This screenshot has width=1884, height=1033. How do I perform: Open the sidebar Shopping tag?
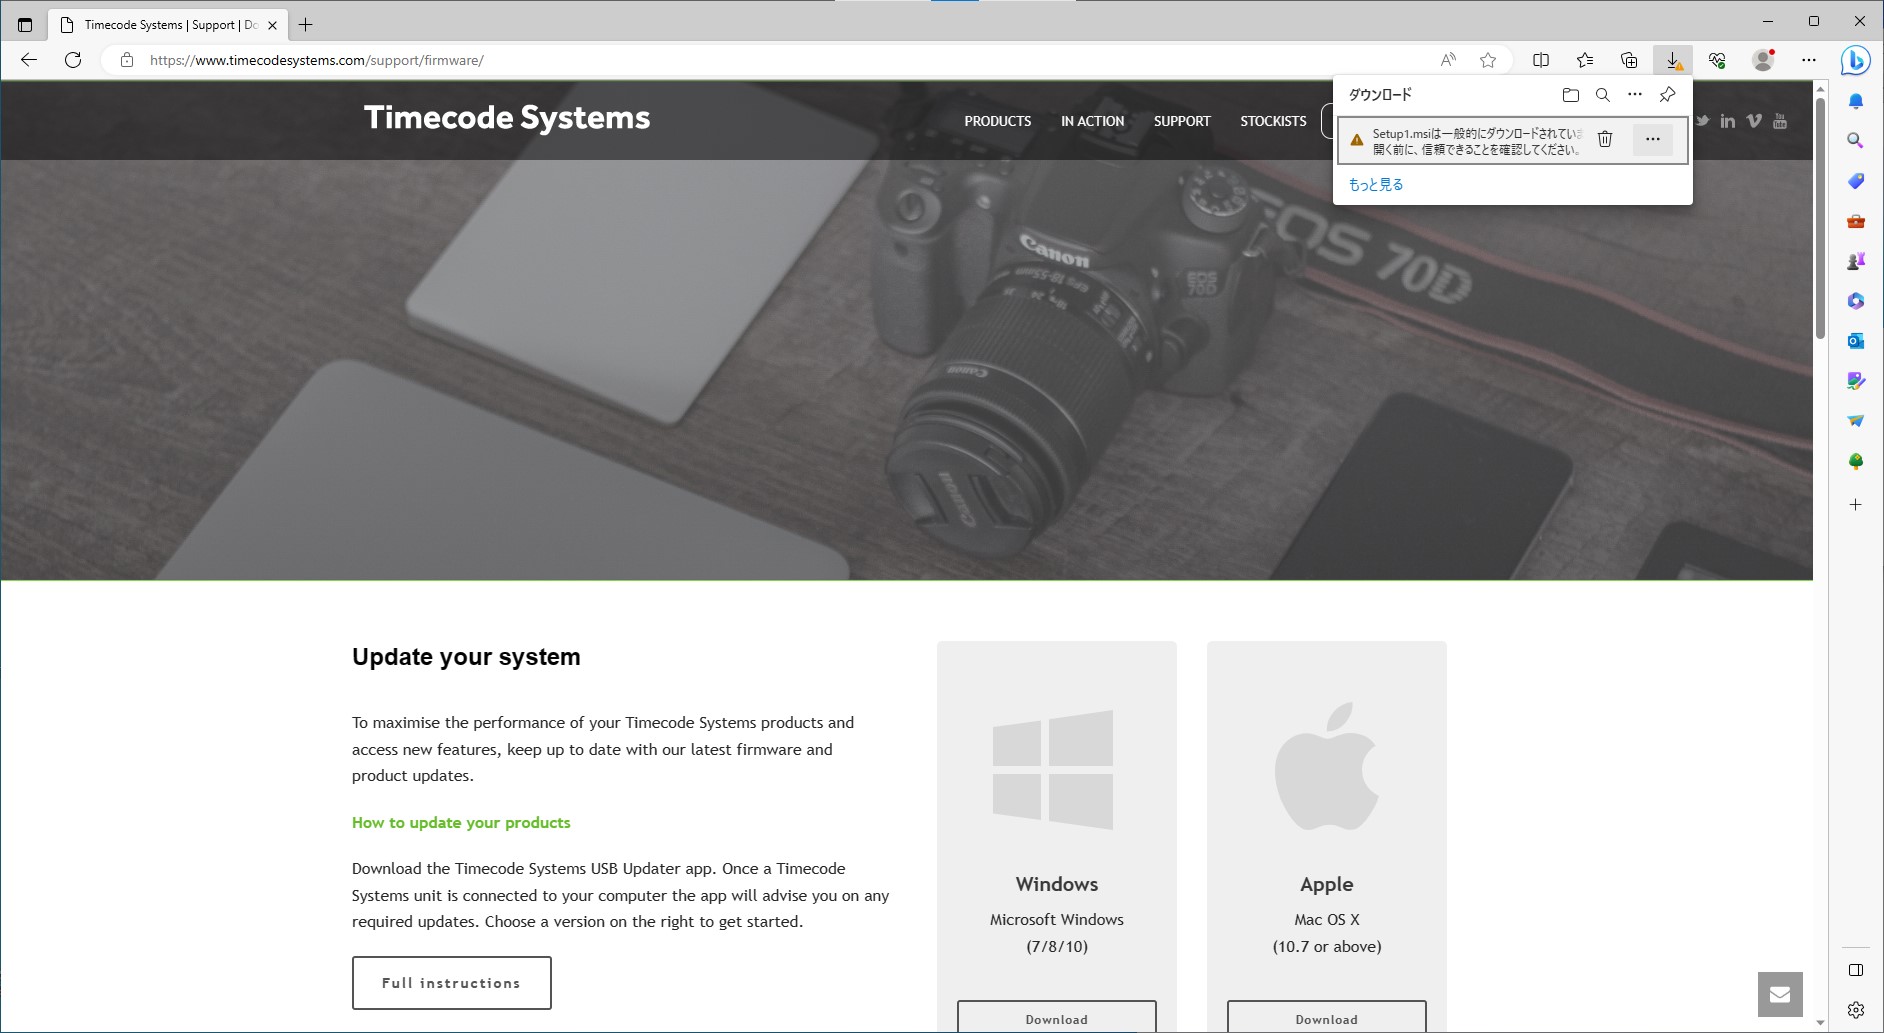click(1856, 181)
